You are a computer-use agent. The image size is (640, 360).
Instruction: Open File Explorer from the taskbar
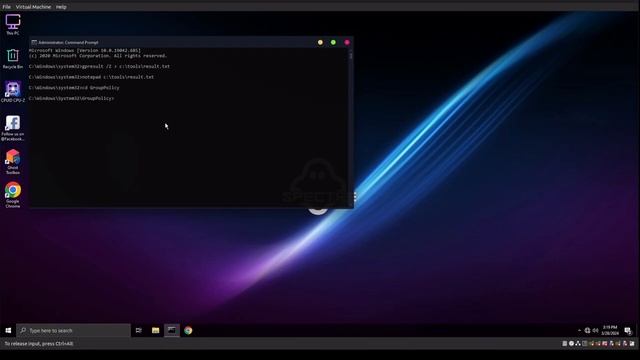pyautogui.click(x=156, y=330)
